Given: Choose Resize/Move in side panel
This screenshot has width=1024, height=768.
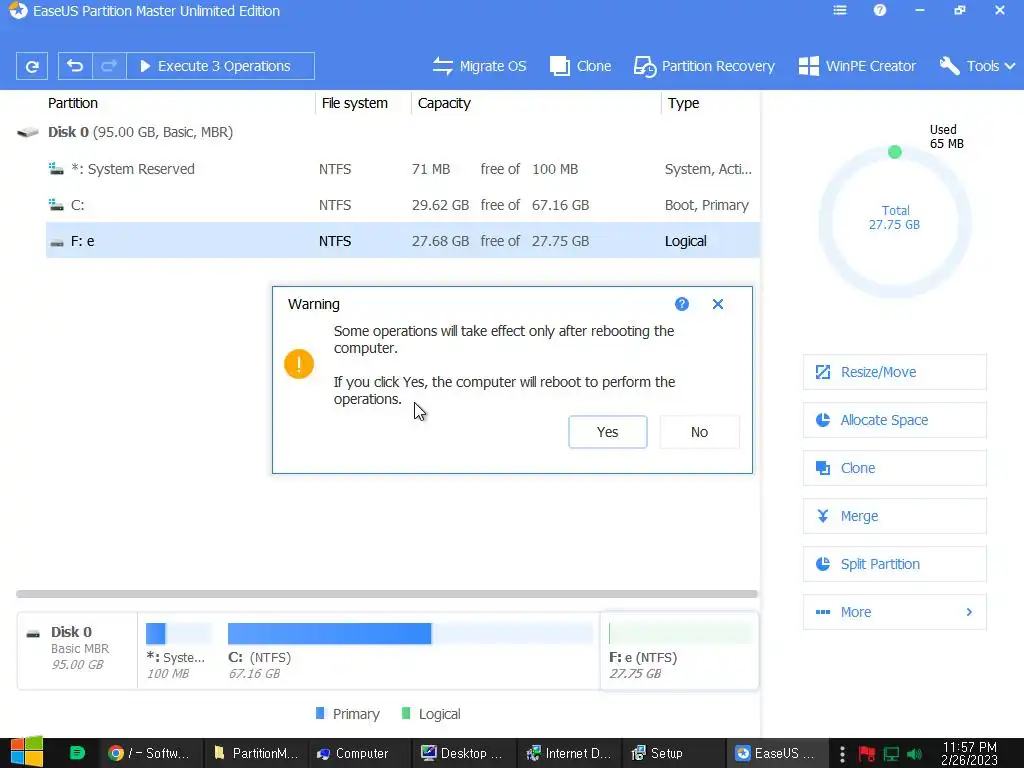Looking at the screenshot, I should point(895,372).
